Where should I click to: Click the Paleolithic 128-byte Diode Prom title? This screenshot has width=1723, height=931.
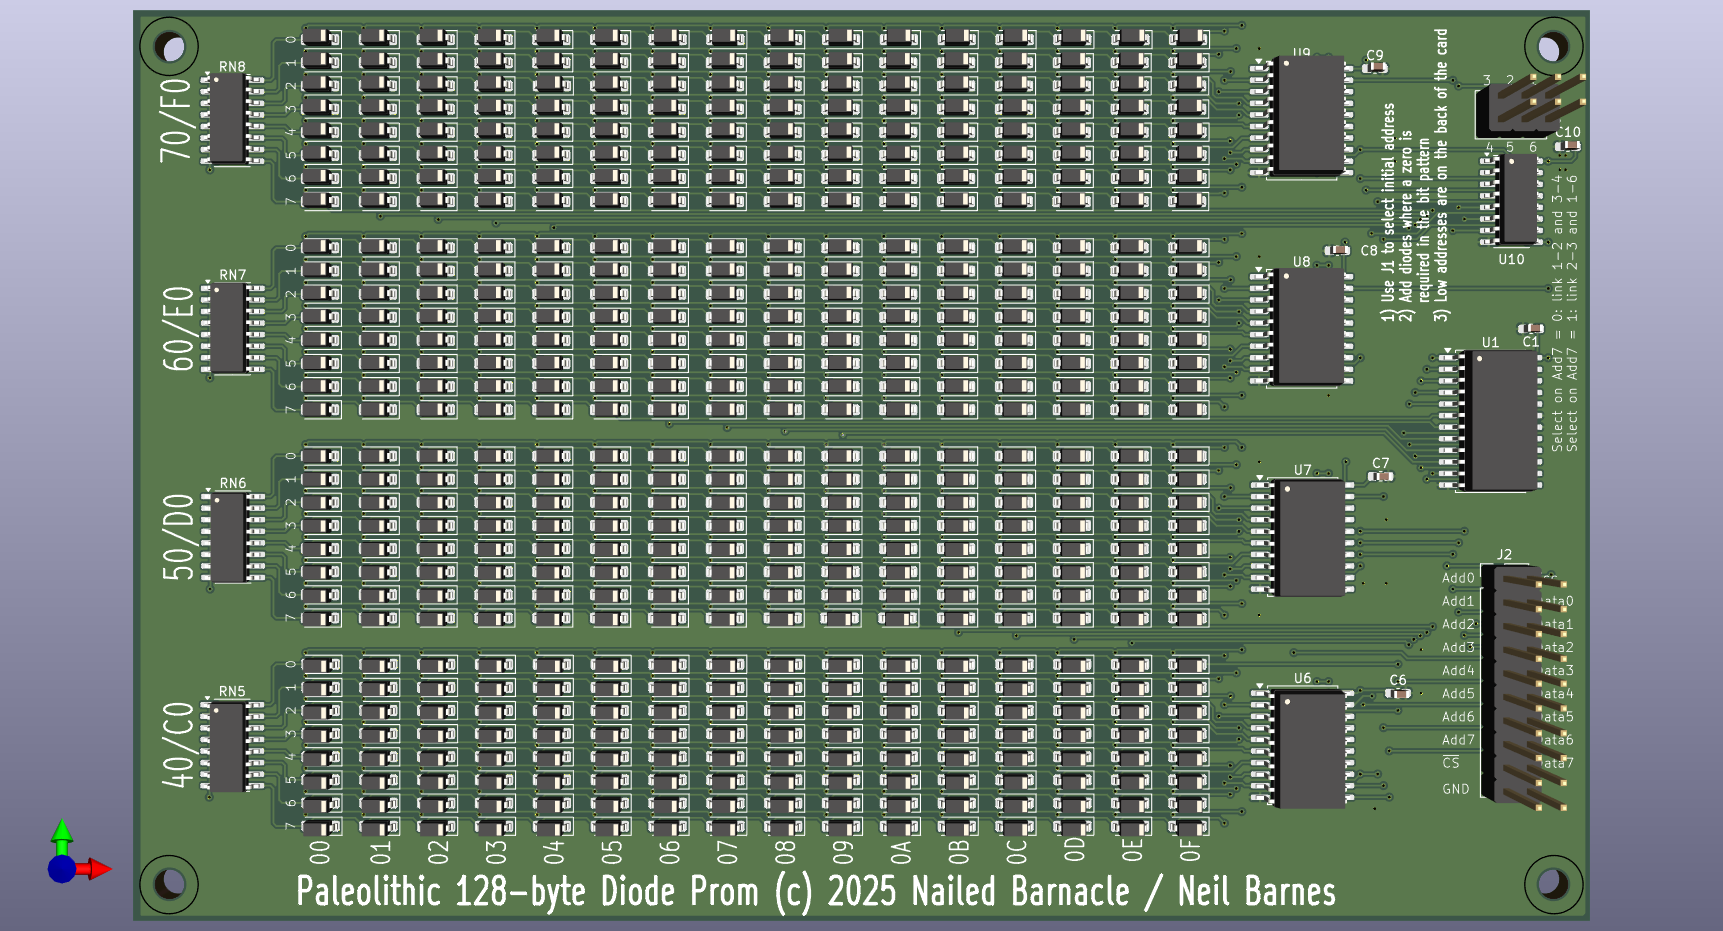point(815,891)
